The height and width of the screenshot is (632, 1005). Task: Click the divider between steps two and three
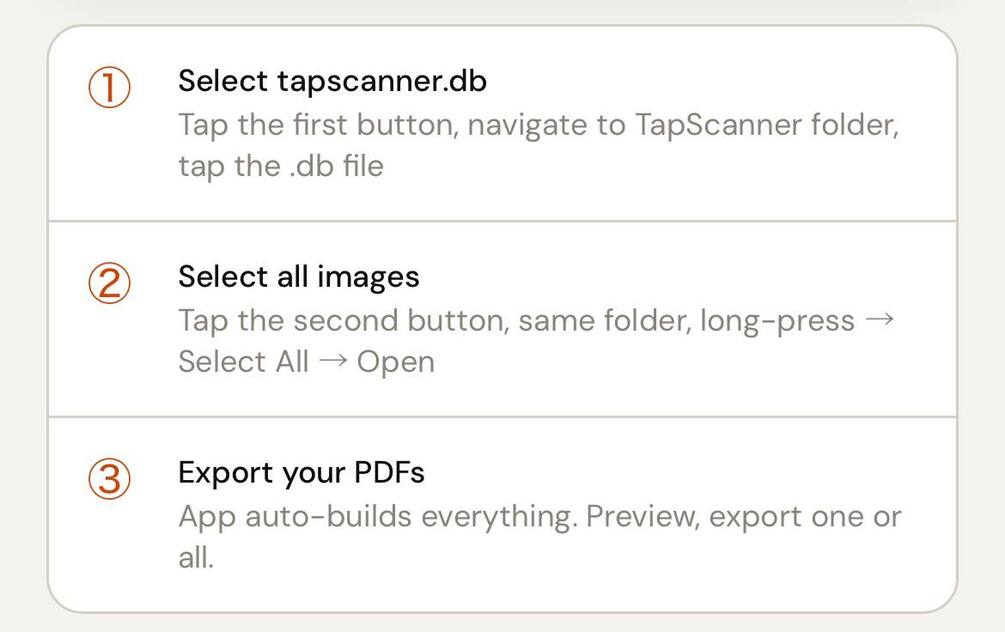point(502,416)
